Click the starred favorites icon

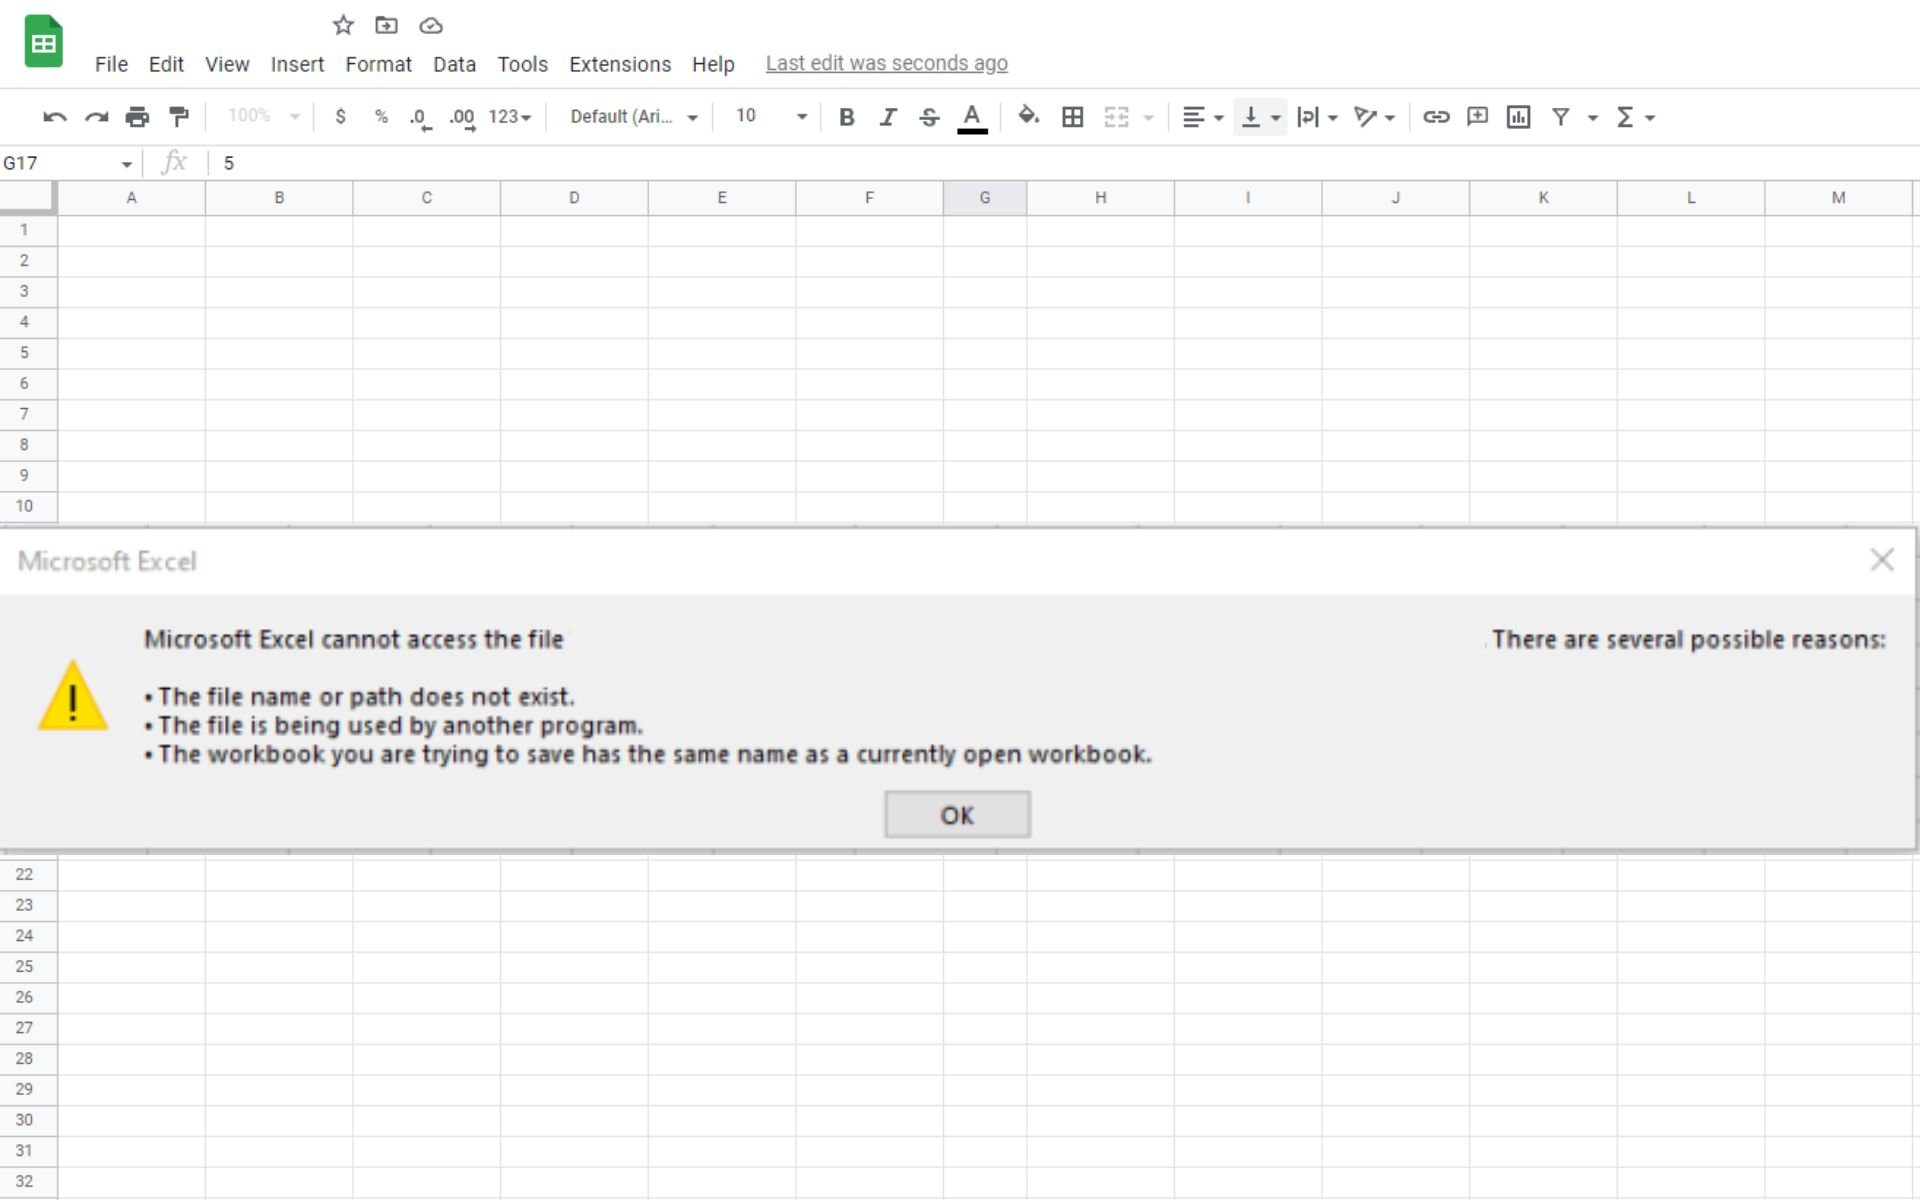pos(341,25)
